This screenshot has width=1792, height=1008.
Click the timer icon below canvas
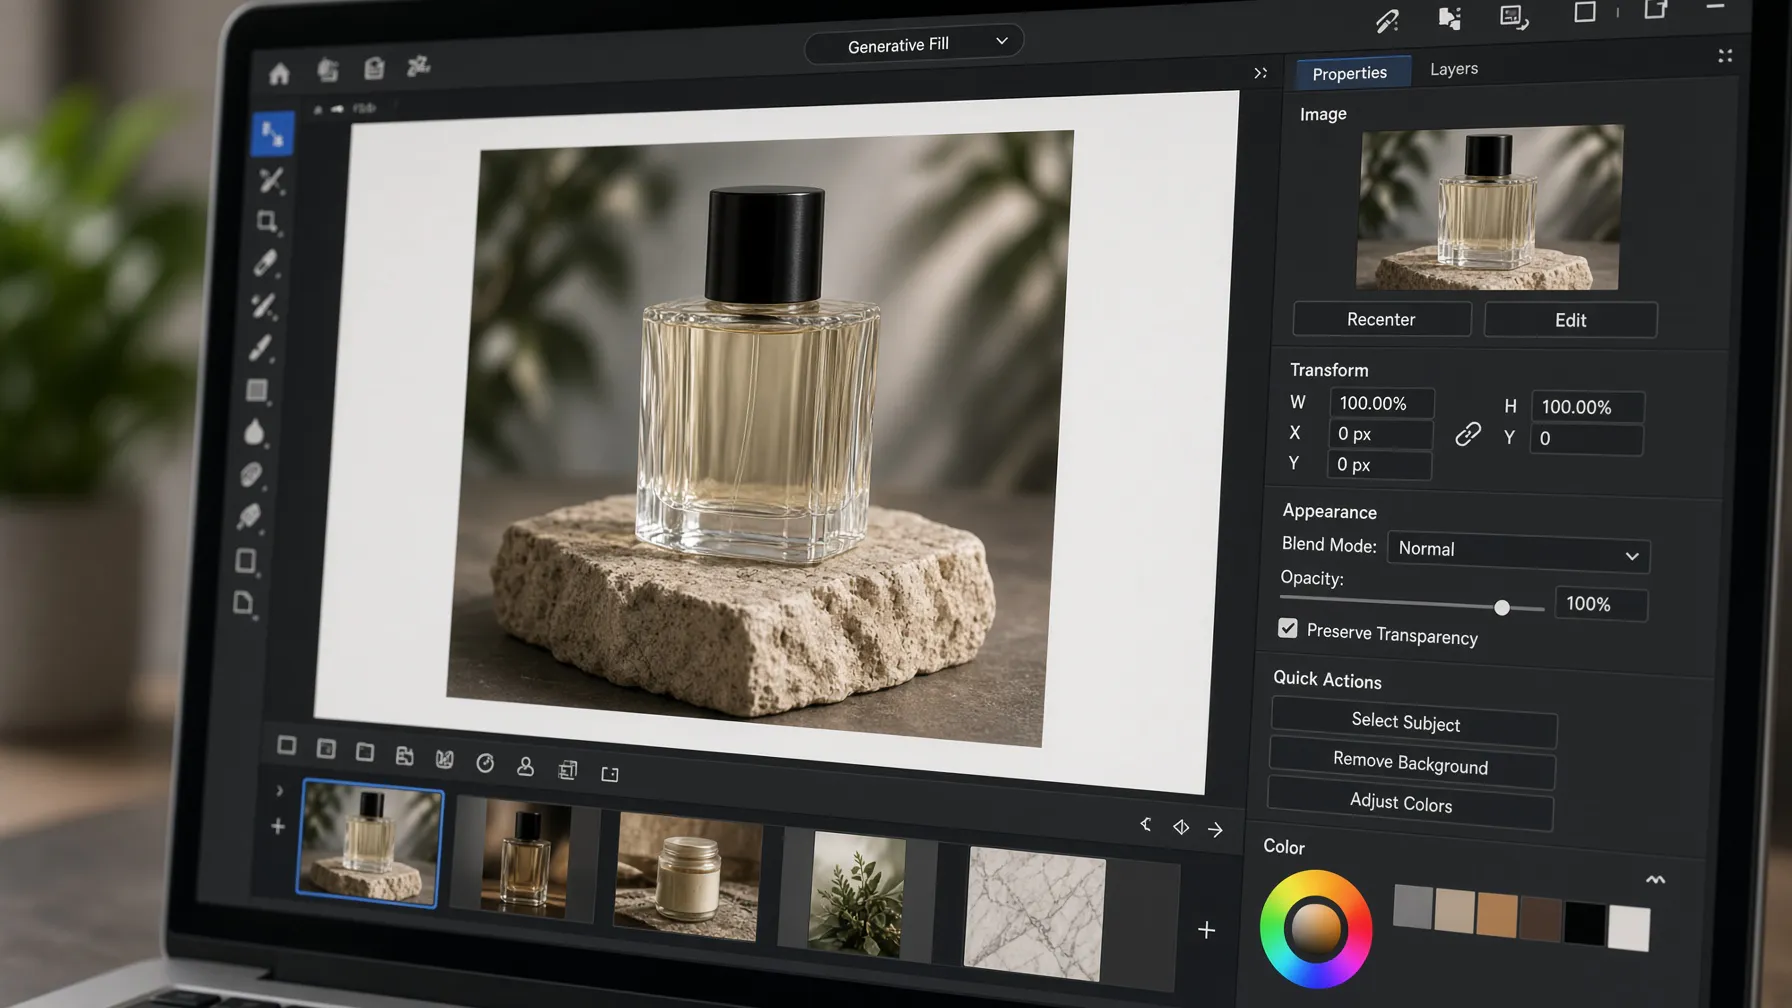point(485,763)
